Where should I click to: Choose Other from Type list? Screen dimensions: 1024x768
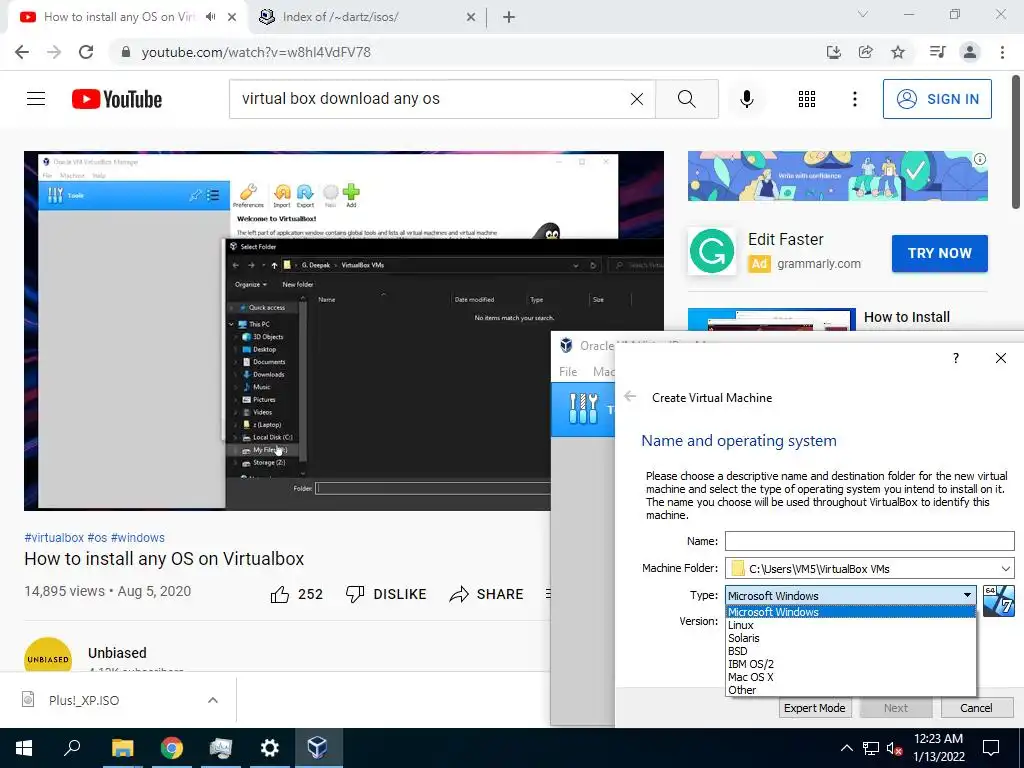click(x=850, y=690)
